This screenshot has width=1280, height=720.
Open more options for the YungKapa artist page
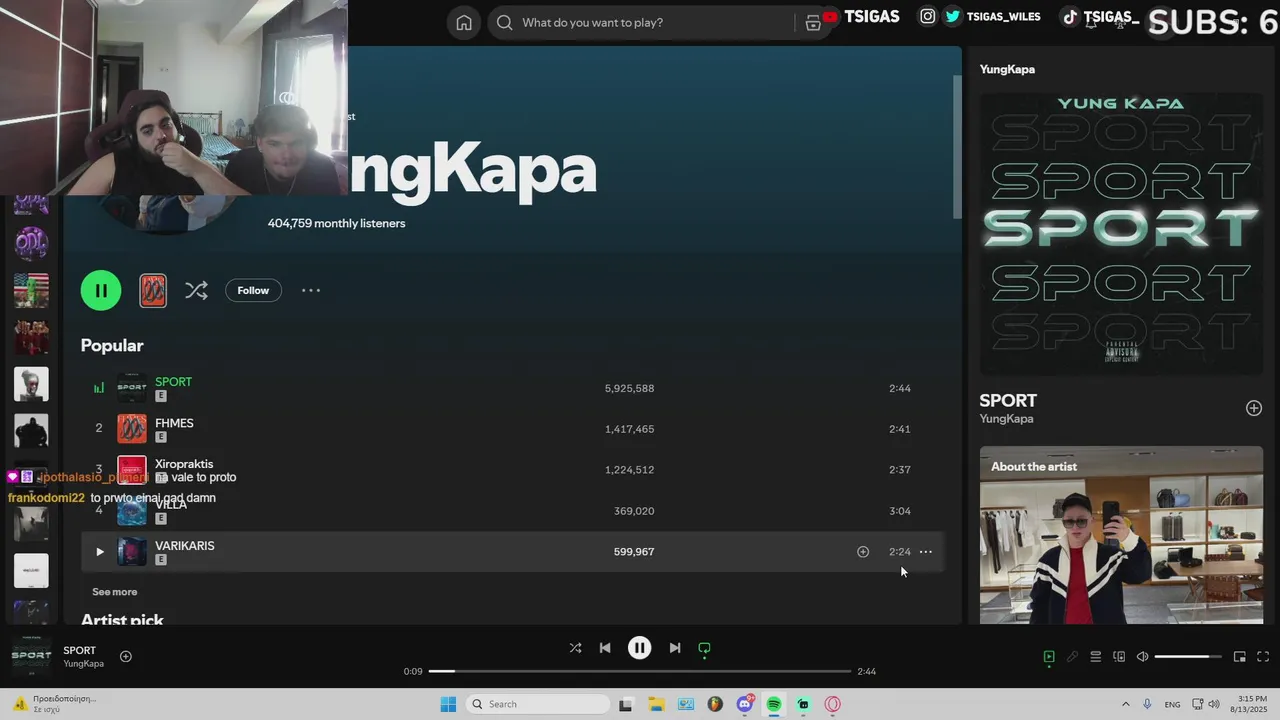311,290
